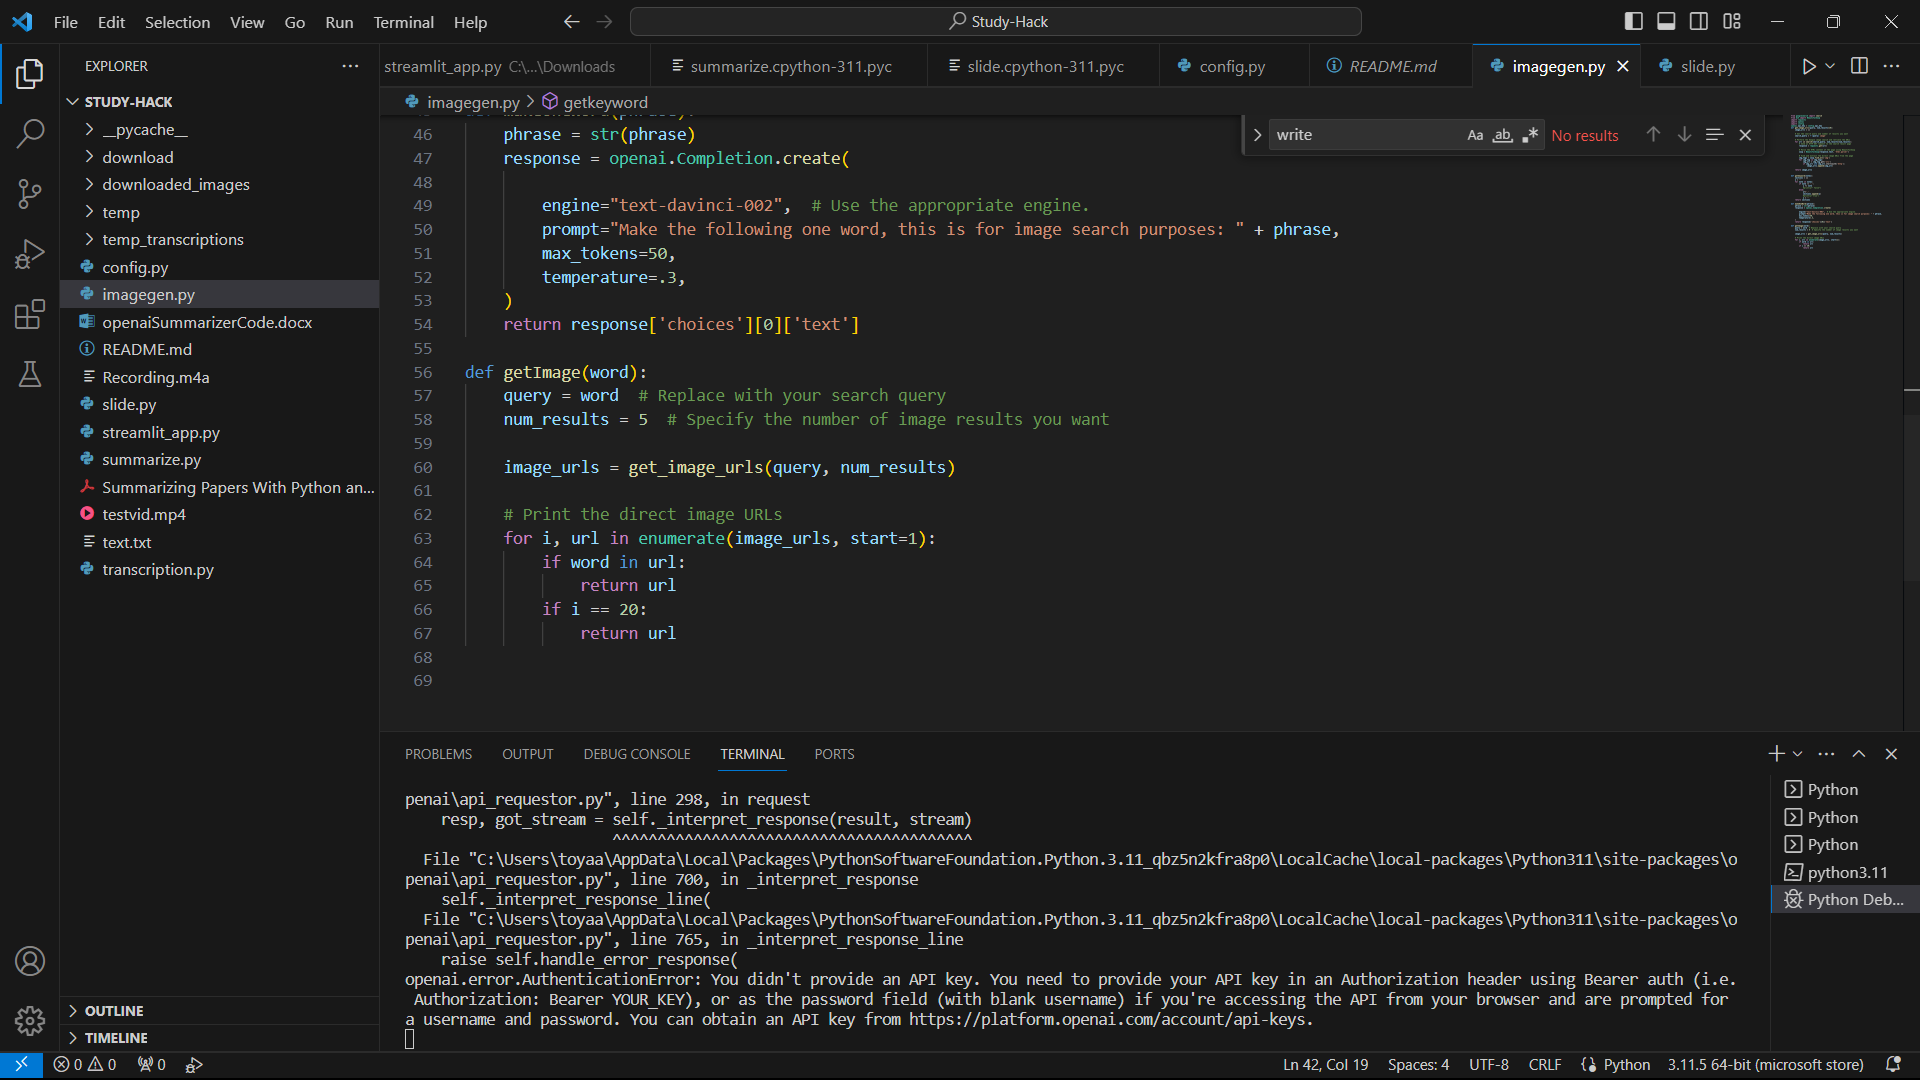Viewport: 1920px width, 1080px height.
Task: Open the Testing flask view
Action: tap(30, 374)
